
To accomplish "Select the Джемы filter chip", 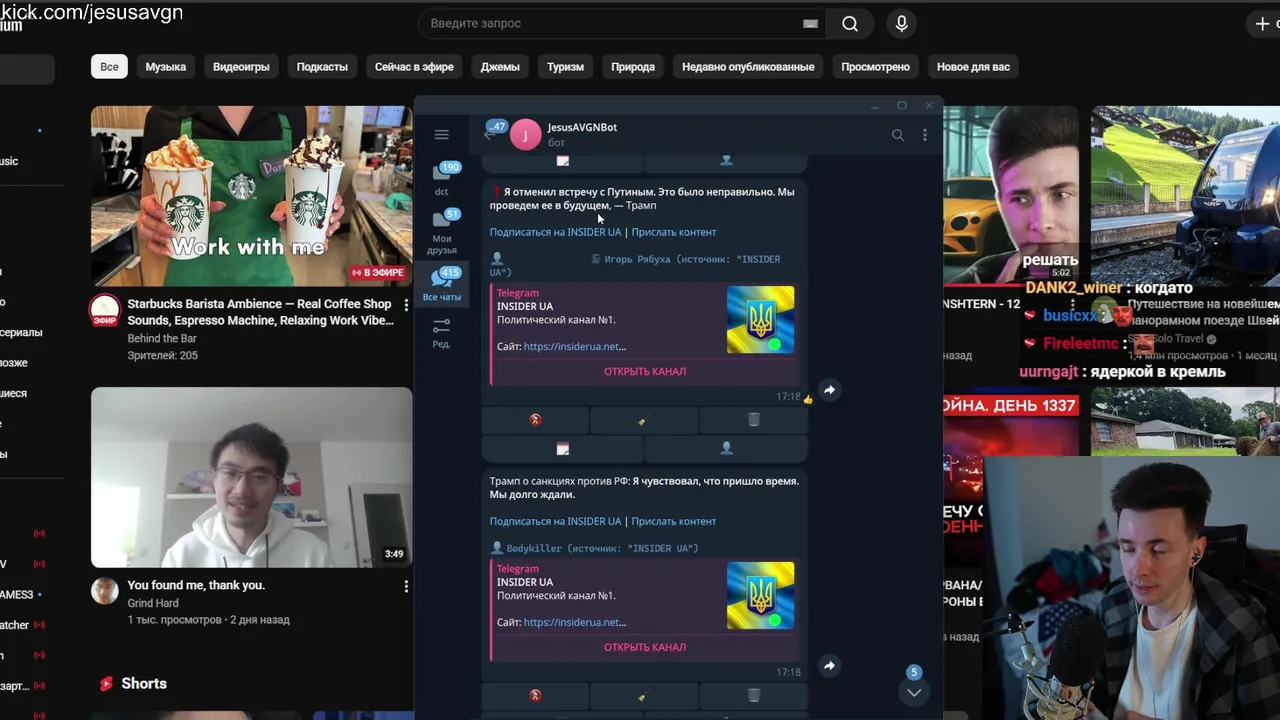I will point(500,67).
